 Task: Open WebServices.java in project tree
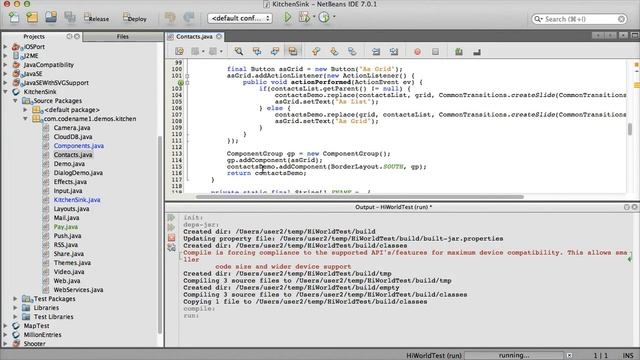click(78, 290)
